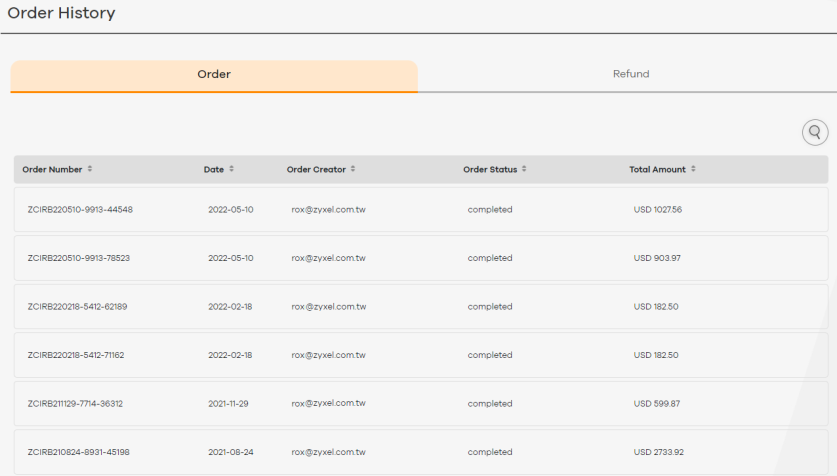Select the Order tab
The image size is (837, 476).
point(214,76)
